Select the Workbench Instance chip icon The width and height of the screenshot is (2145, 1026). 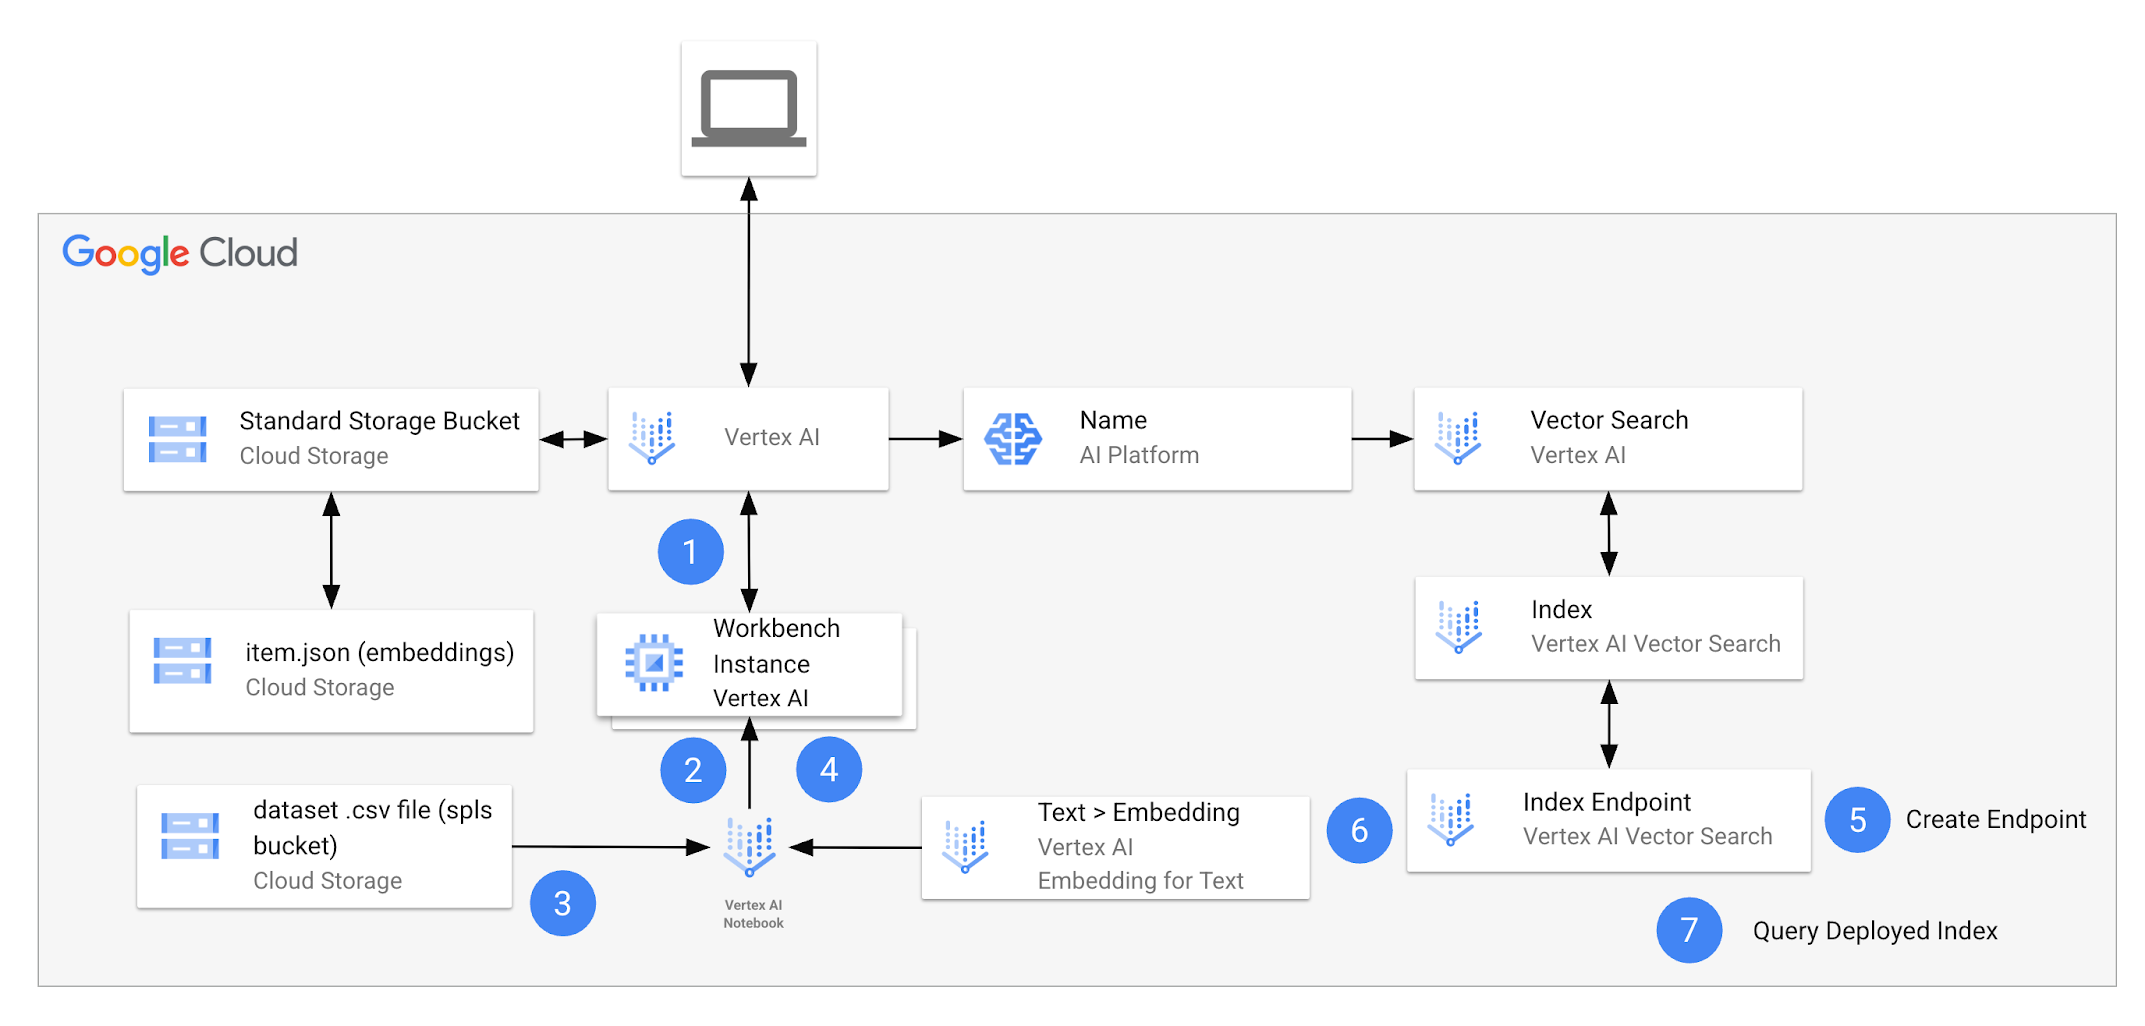click(x=654, y=662)
